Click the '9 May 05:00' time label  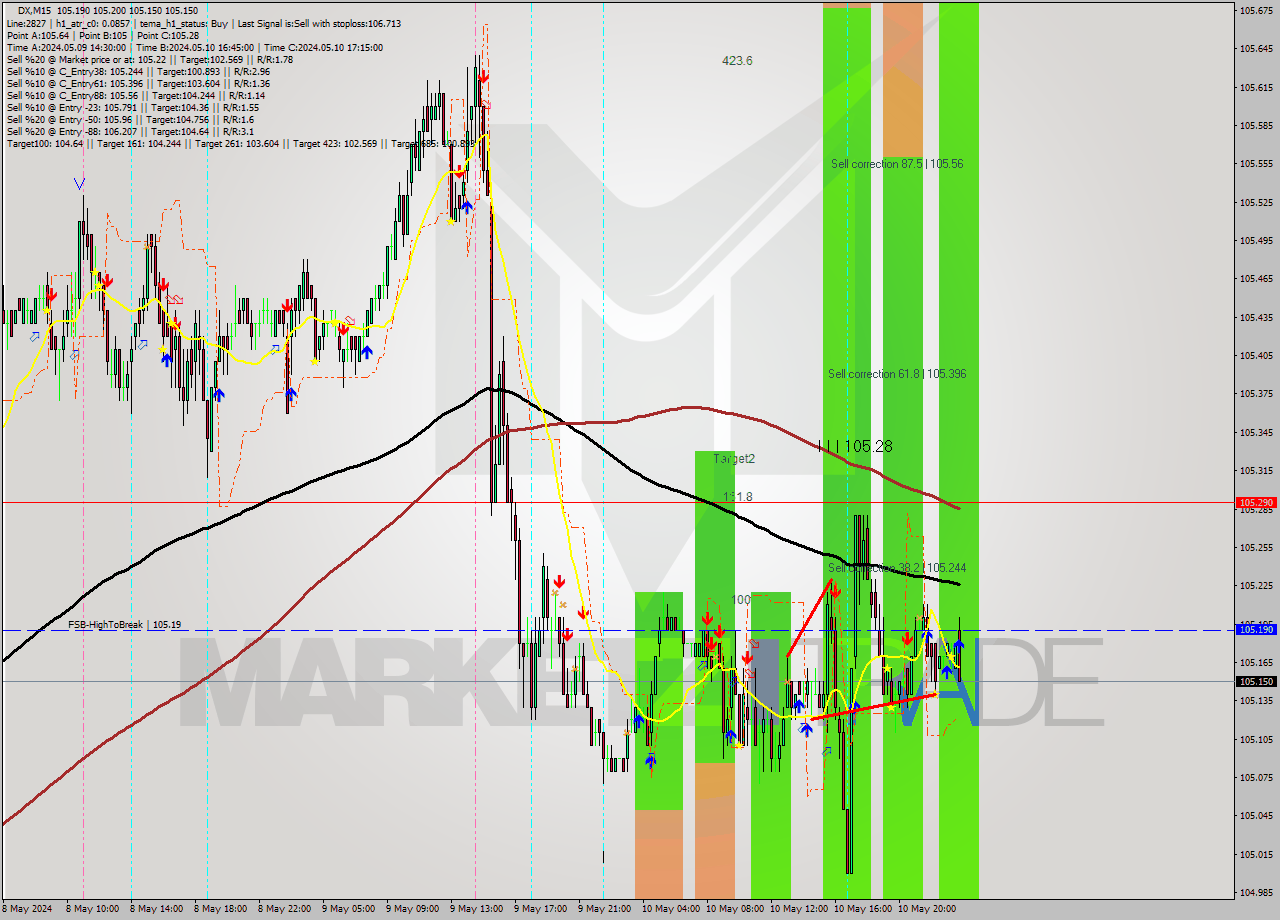pyautogui.click(x=348, y=909)
